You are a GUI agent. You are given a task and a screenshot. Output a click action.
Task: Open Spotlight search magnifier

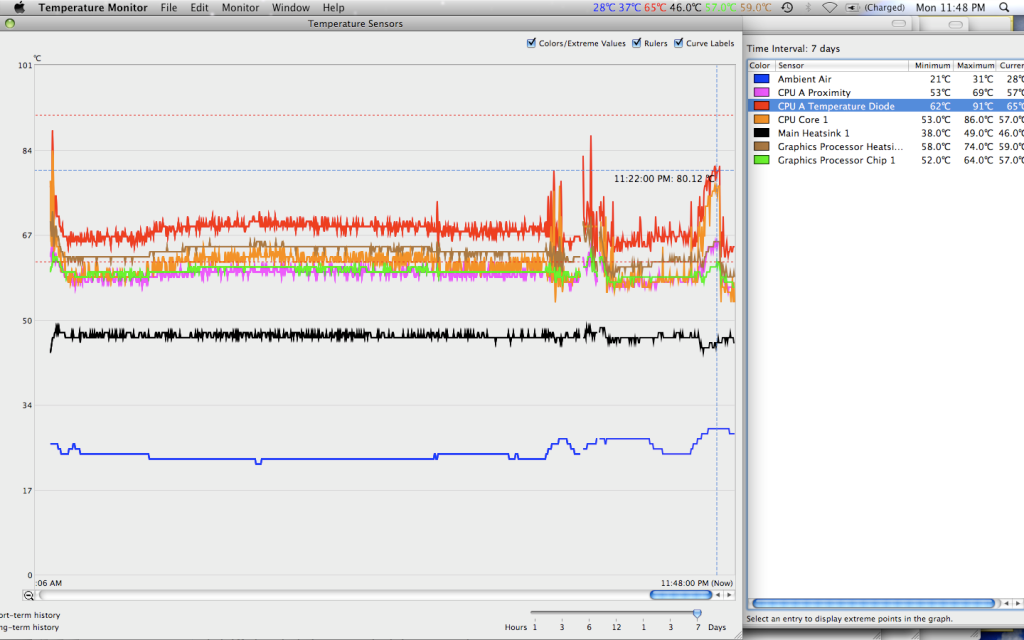coord(1003,7)
